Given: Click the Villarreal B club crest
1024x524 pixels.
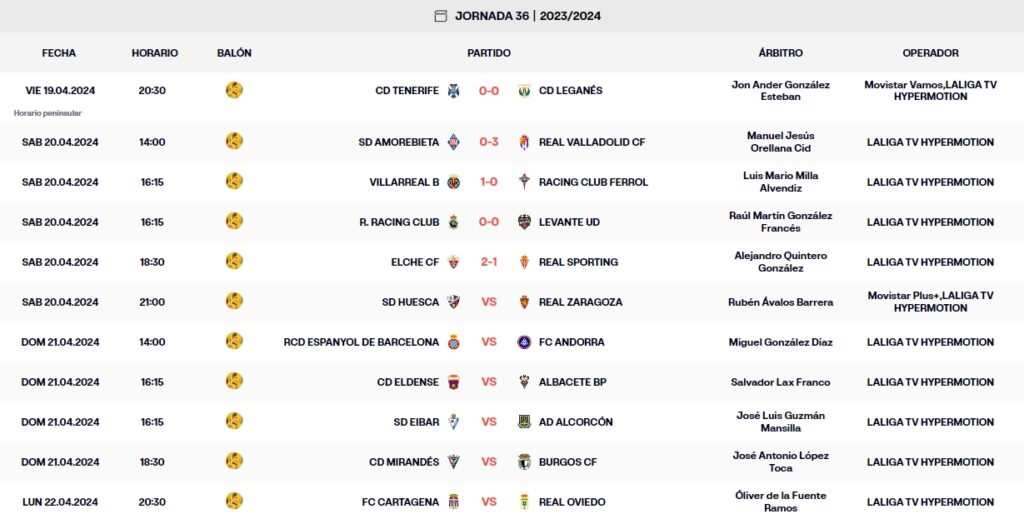Looking at the screenshot, I should click(x=453, y=182).
